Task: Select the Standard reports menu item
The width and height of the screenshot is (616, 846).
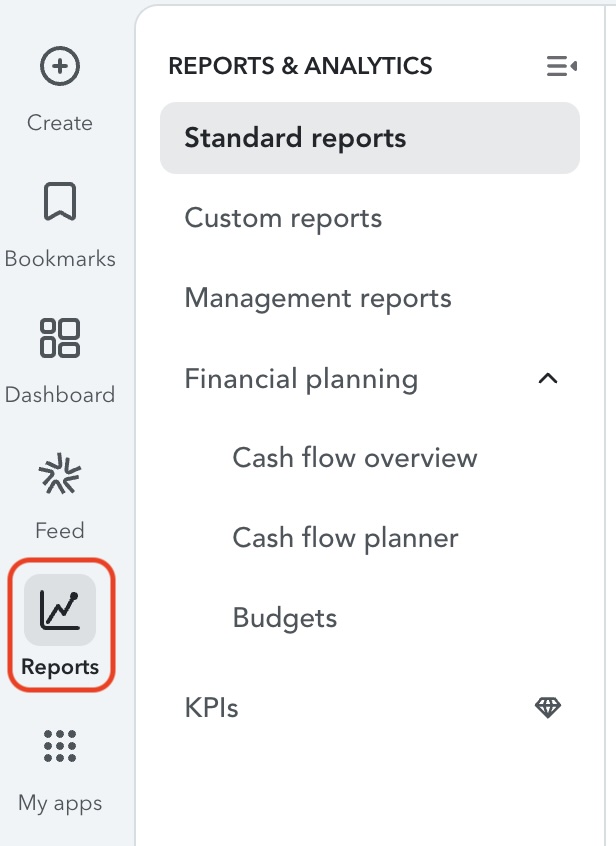Action: point(295,138)
